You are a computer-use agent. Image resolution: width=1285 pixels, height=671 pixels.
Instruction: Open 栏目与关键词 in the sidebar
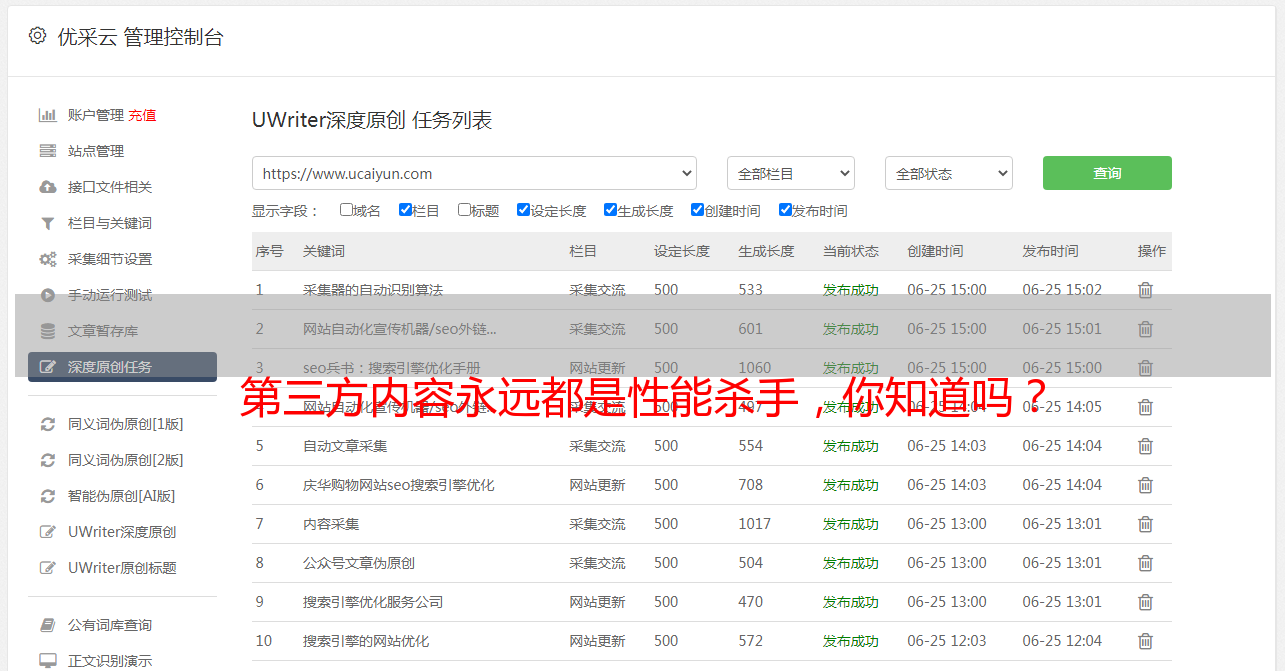tap(110, 223)
